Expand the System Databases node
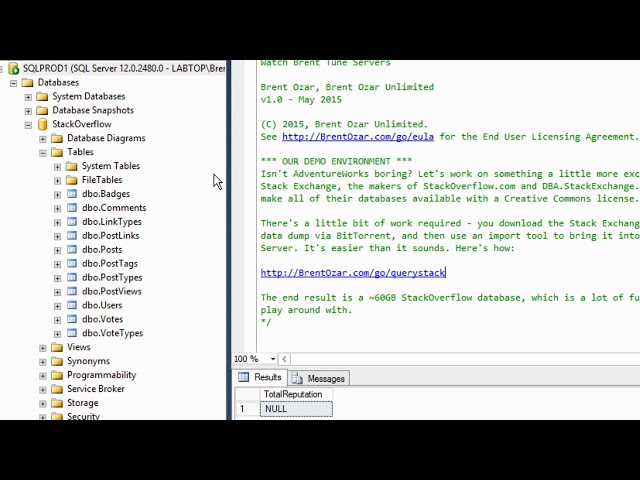Viewport: 640px width, 480px height. [x=28, y=97]
